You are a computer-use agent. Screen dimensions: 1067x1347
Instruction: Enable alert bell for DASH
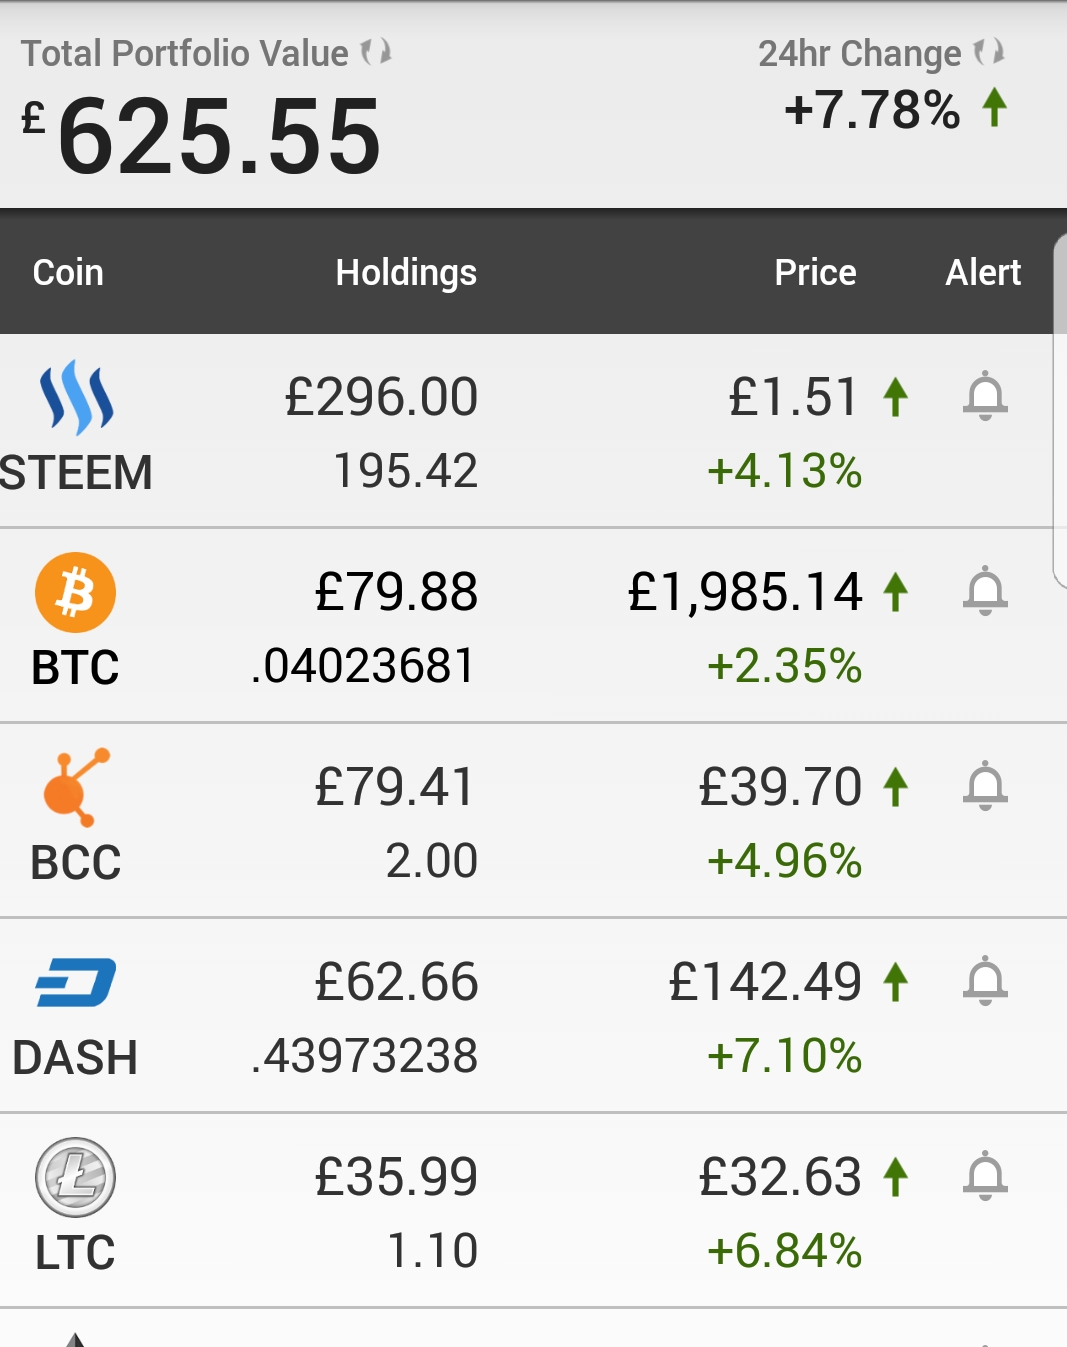(x=985, y=981)
